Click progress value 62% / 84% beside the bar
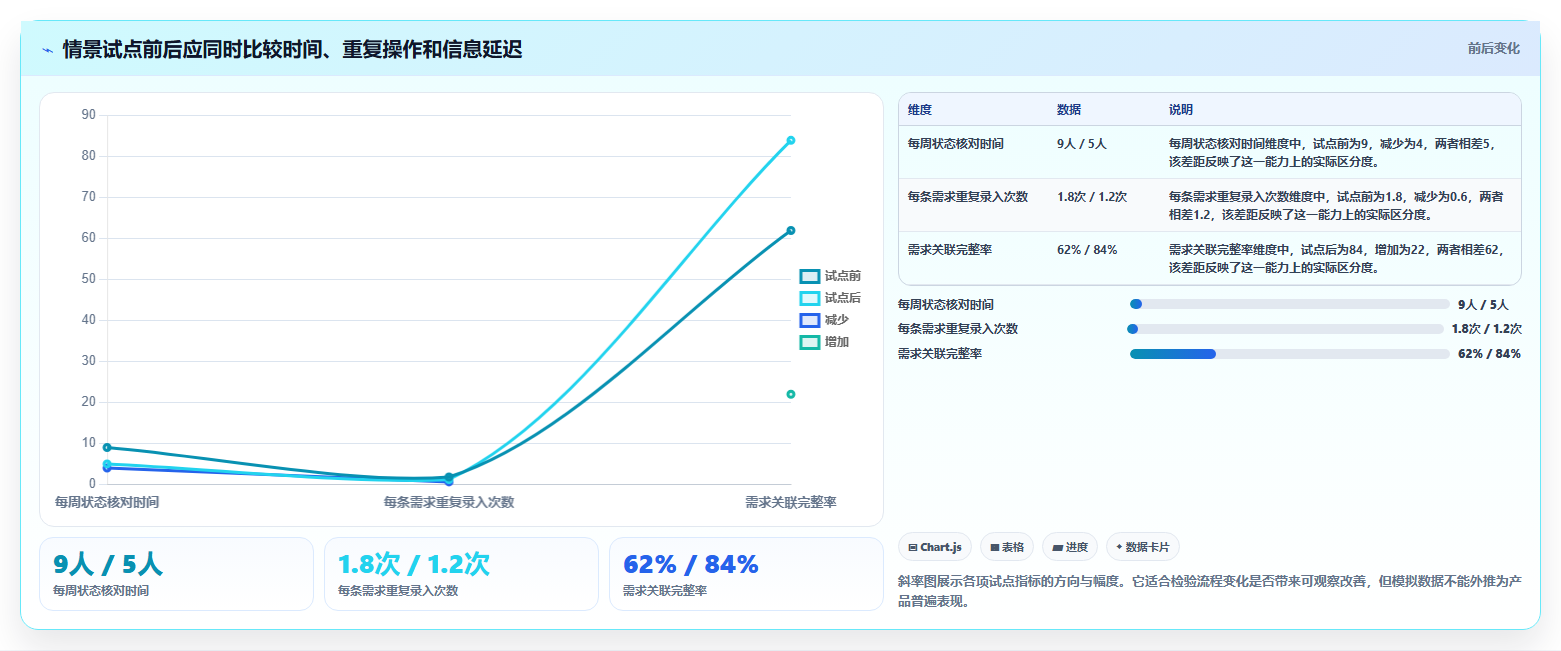This screenshot has height=651, width=1561. point(1489,354)
